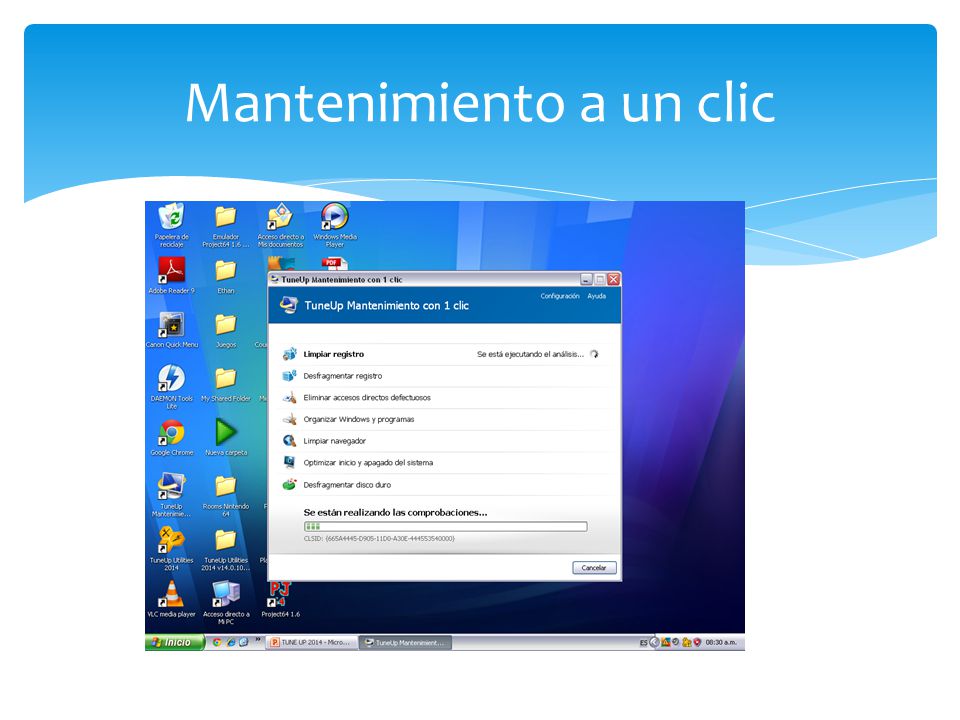Open Ayuda link in TuneUp header
Screen dimensions: 960x720
[x=596, y=296]
